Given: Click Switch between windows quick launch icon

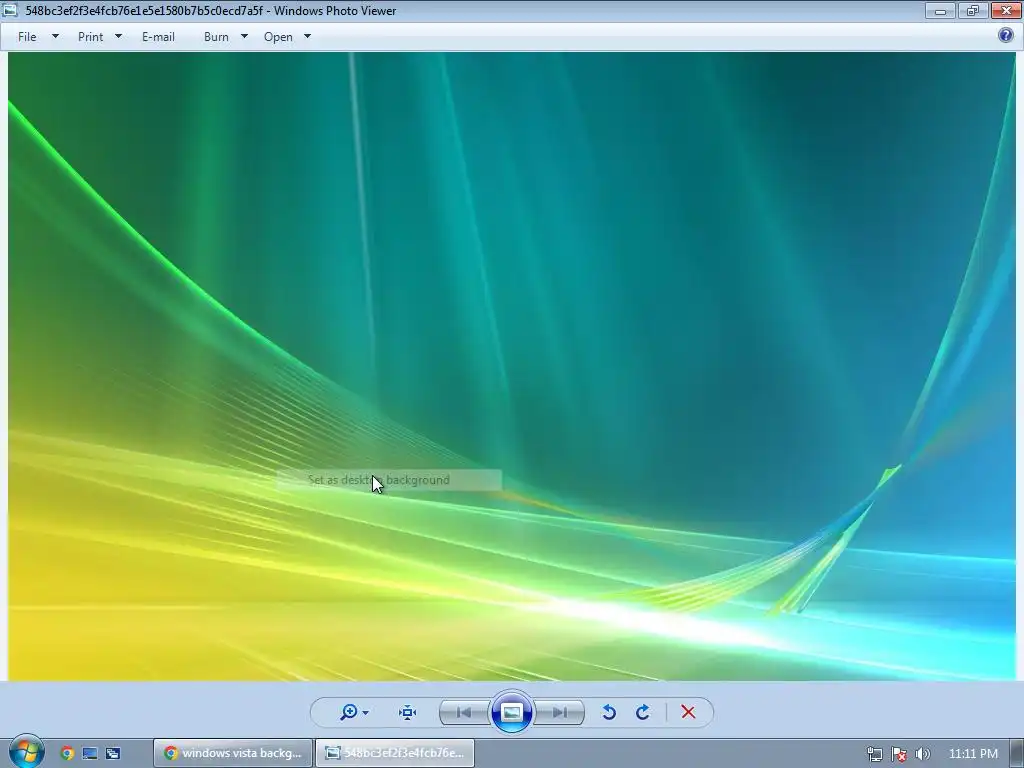Looking at the screenshot, I should point(113,753).
